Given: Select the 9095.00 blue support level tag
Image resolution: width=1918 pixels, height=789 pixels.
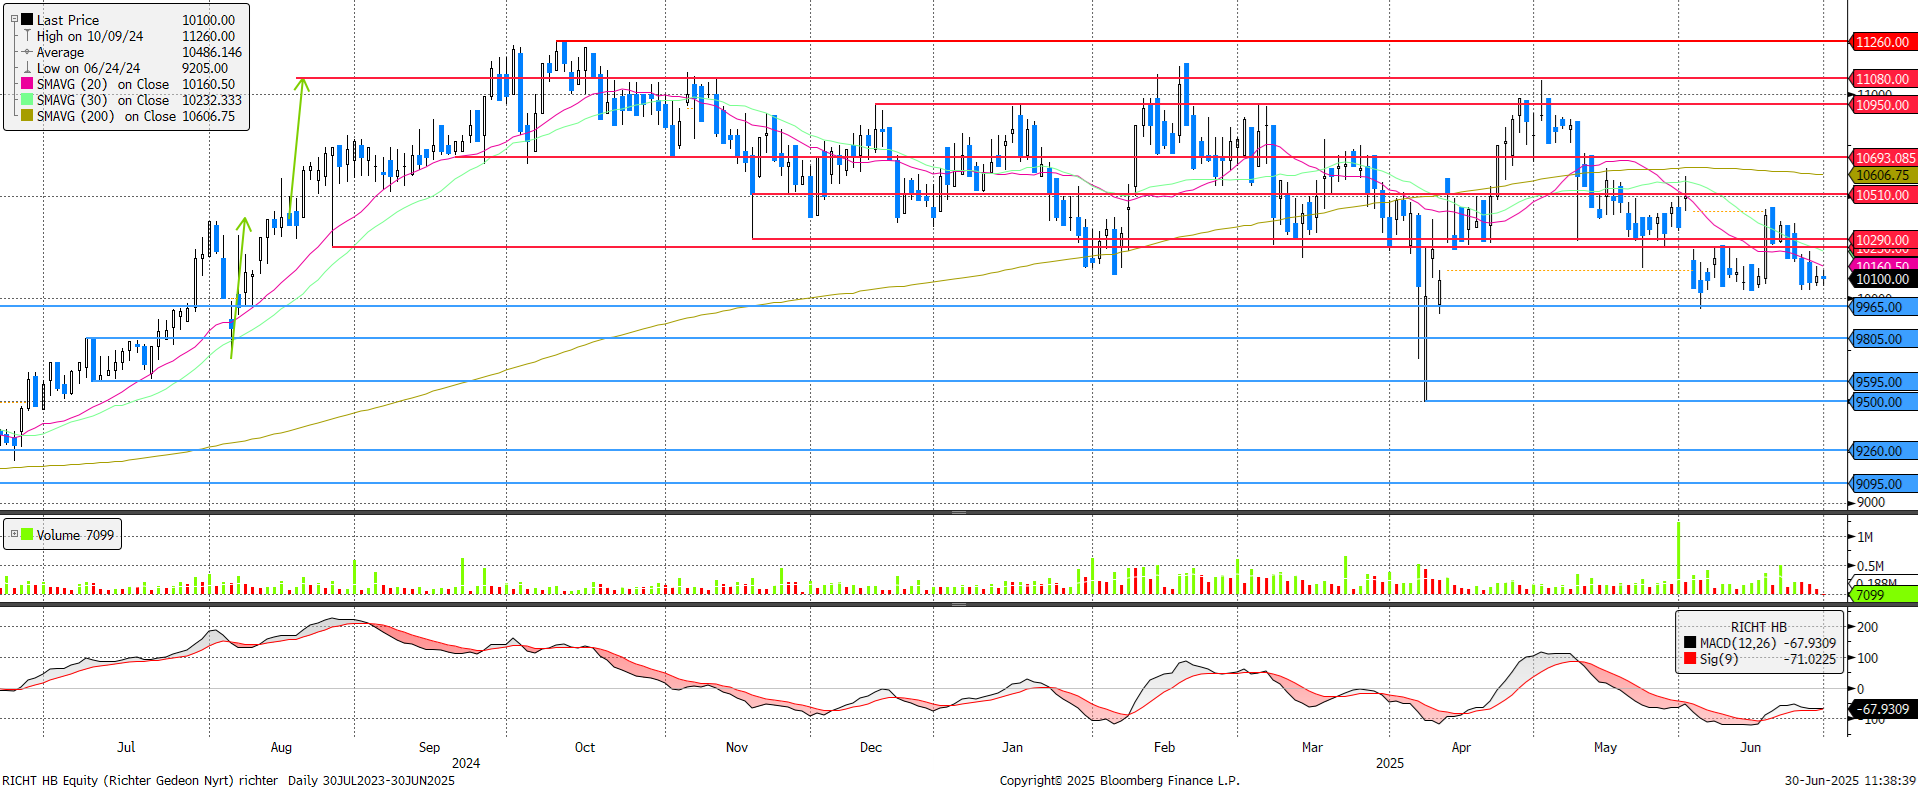Looking at the screenshot, I should click(x=1884, y=484).
